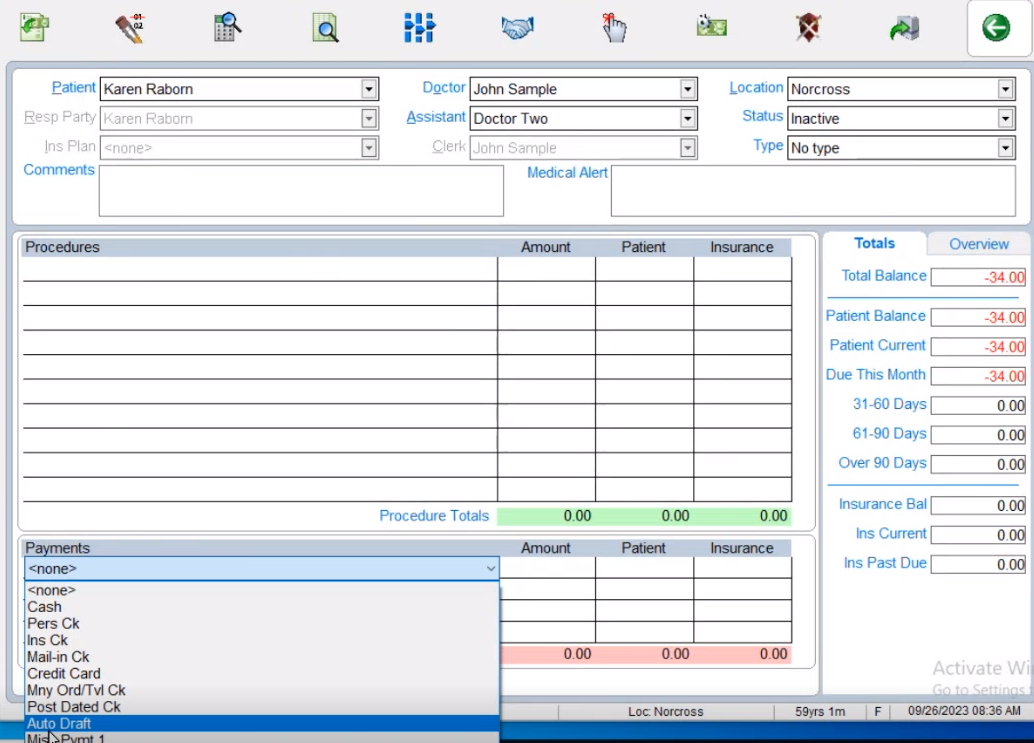The width and height of the screenshot is (1034, 743).
Task: Click the money bill icon
Action: pyautogui.click(x=711, y=27)
